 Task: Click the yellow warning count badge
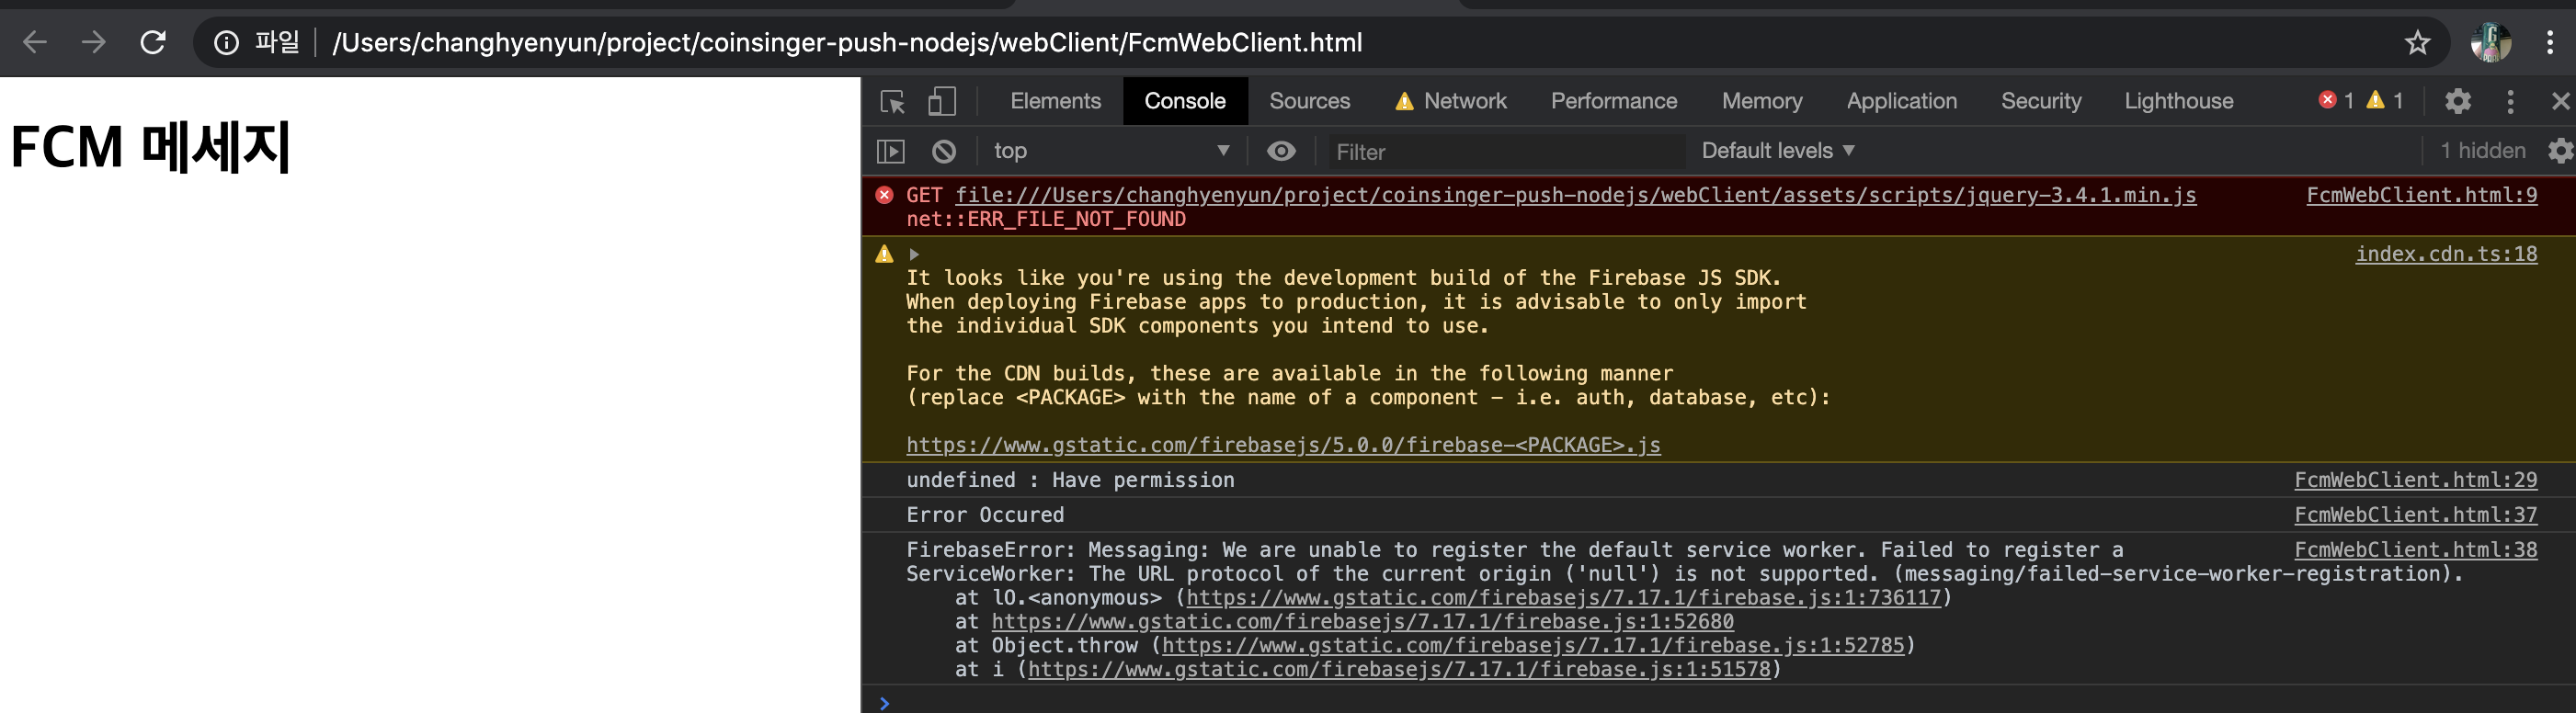click(x=2385, y=100)
